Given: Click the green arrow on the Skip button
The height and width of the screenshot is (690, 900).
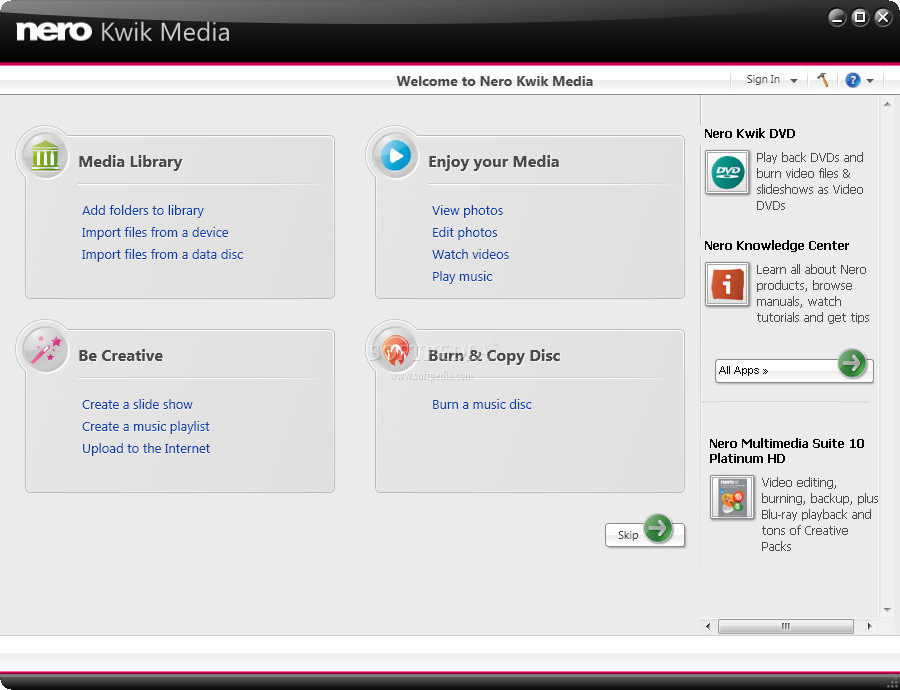Looking at the screenshot, I should pos(658,528).
